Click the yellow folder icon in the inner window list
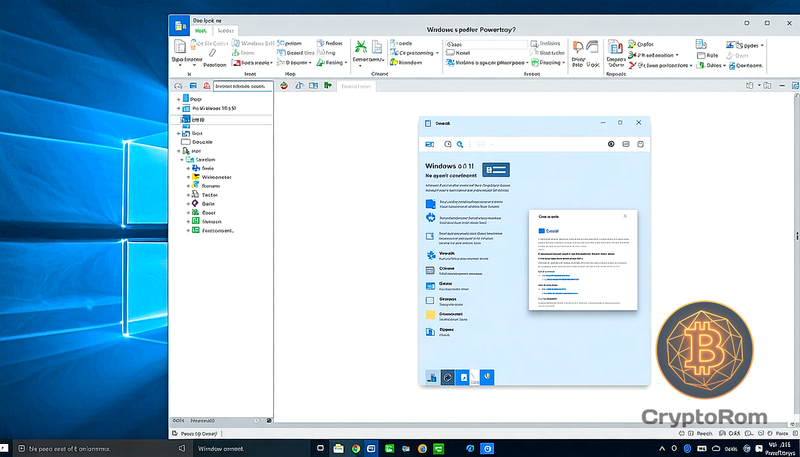The height and width of the screenshot is (457, 800). [x=430, y=315]
